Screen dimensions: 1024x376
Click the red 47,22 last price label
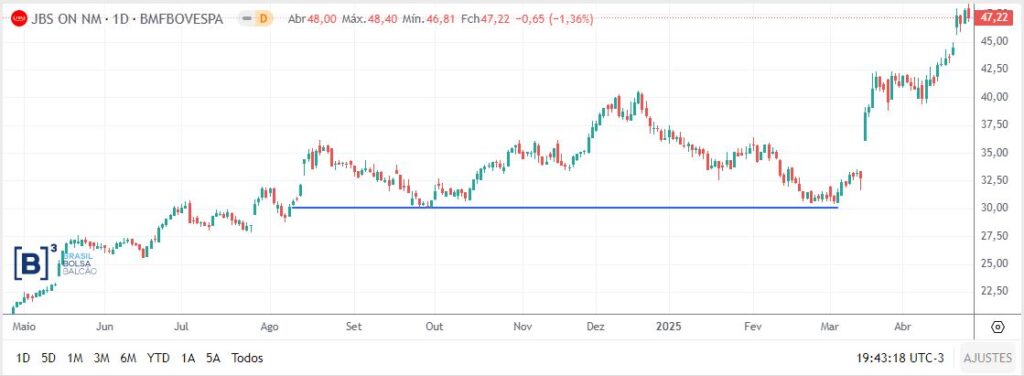[x=993, y=18]
